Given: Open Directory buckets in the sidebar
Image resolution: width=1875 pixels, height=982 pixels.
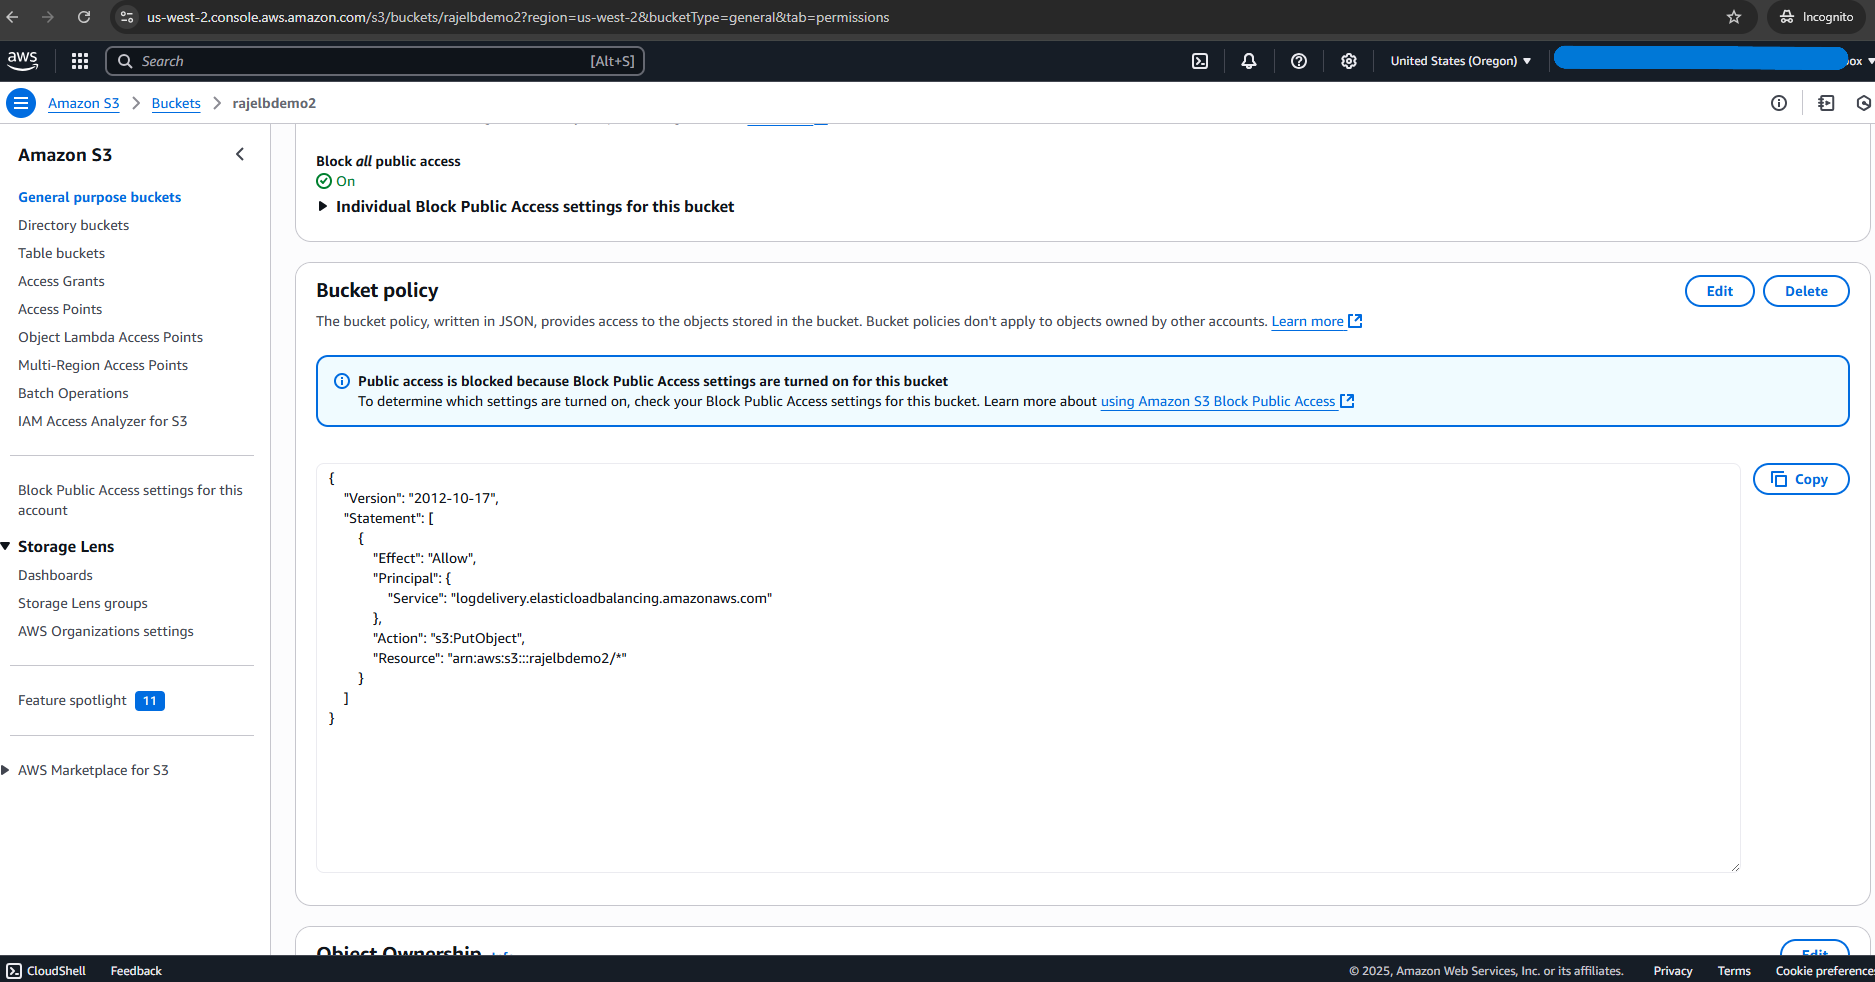Looking at the screenshot, I should [x=73, y=225].
